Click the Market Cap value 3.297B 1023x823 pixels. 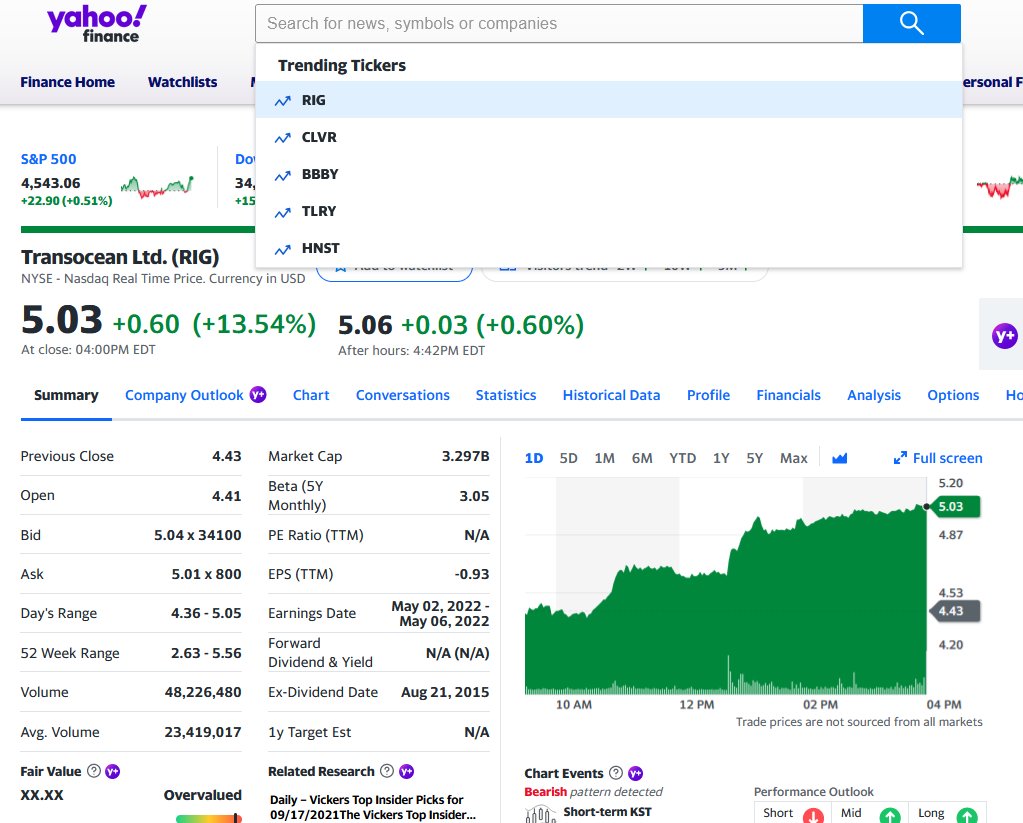(465, 456)
